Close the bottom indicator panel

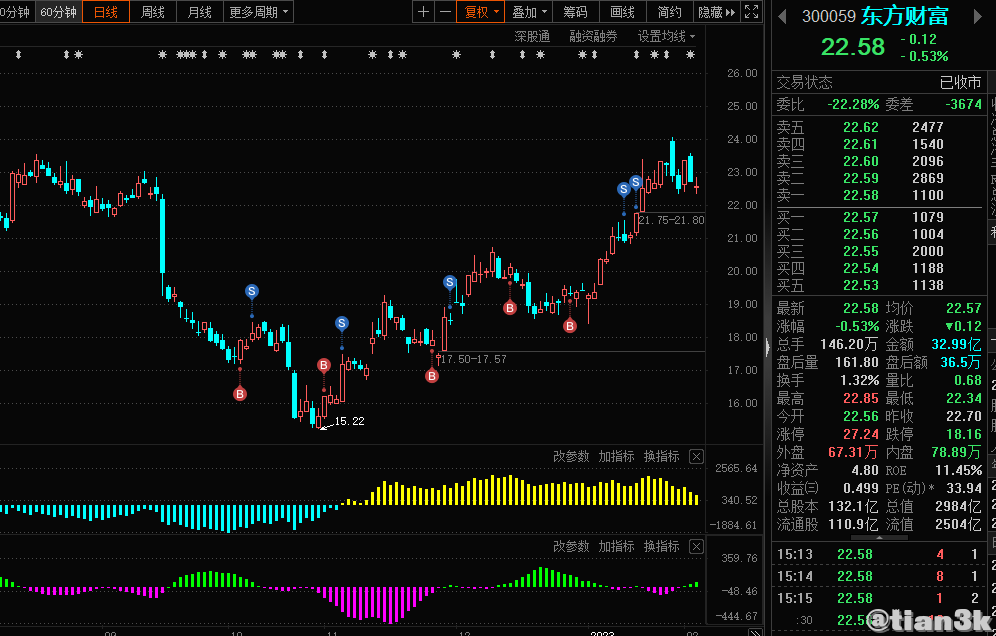coord(696,546)
